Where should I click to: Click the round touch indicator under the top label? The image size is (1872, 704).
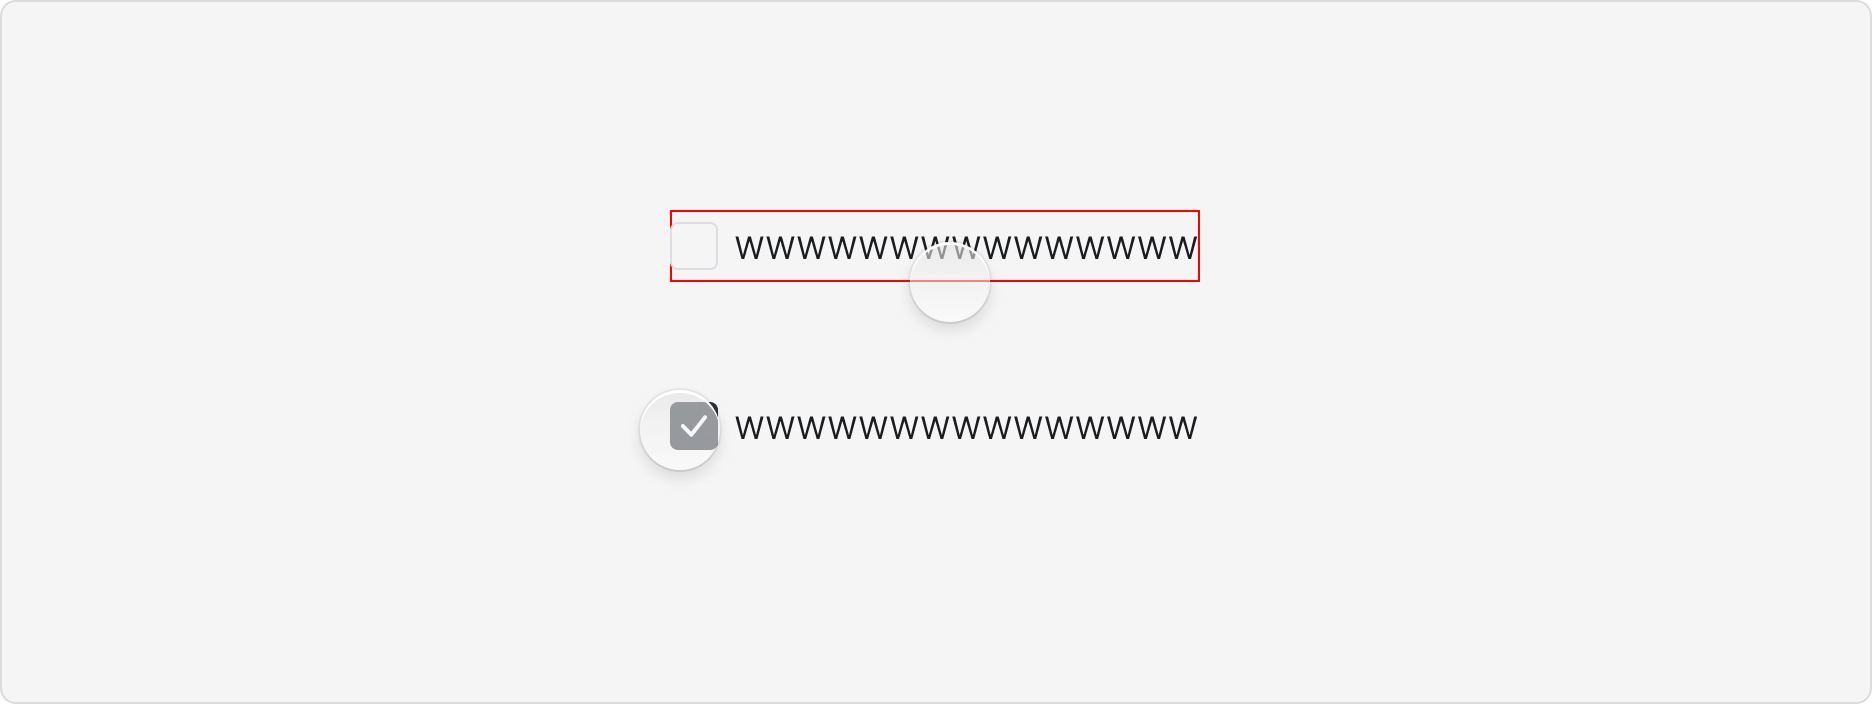(x=950, y=282)
